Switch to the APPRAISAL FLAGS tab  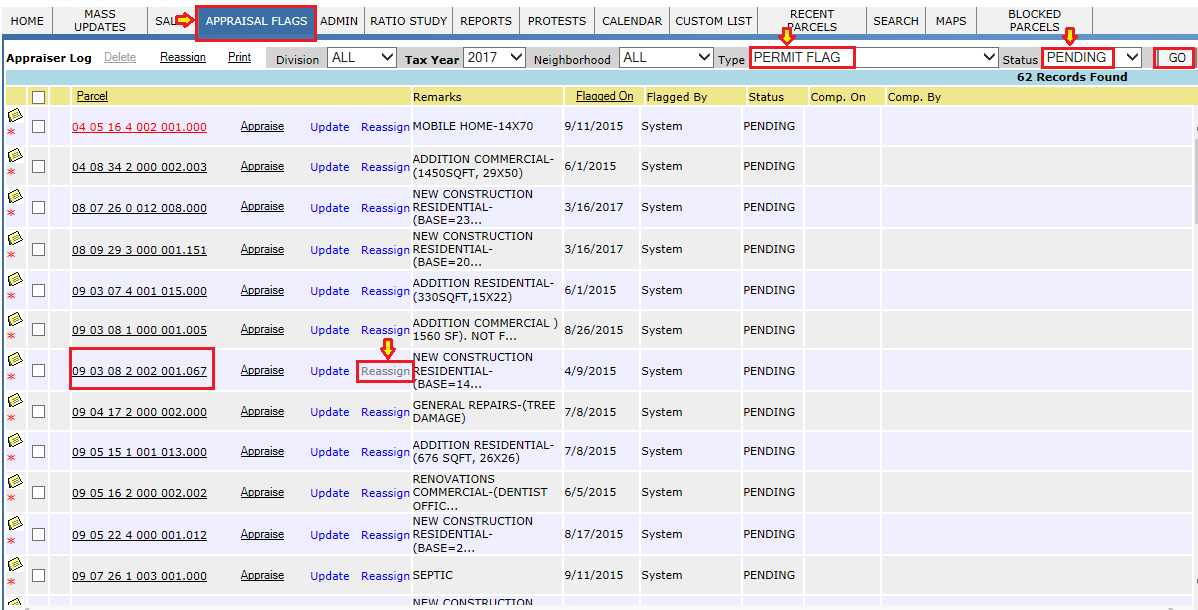pyautogui.click(x=256, y=21)
